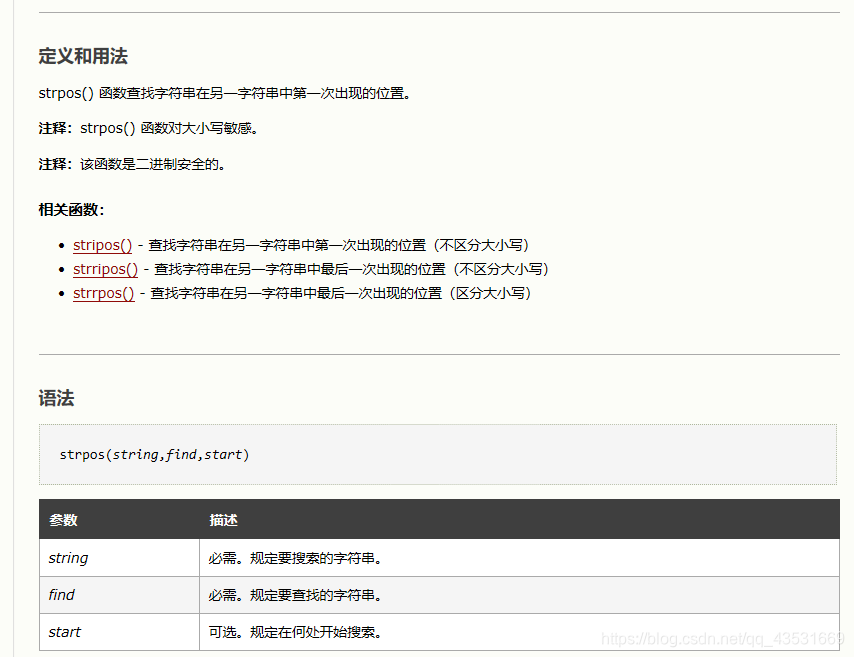
Task: Click the 参数 column header
Action: coord(63,520)
